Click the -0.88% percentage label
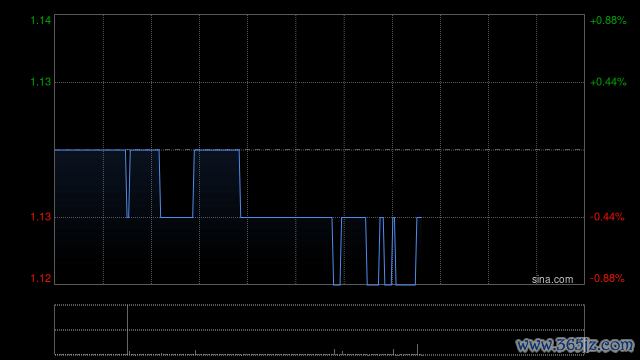Screen dimensions: 640x360 pos(607,278)
